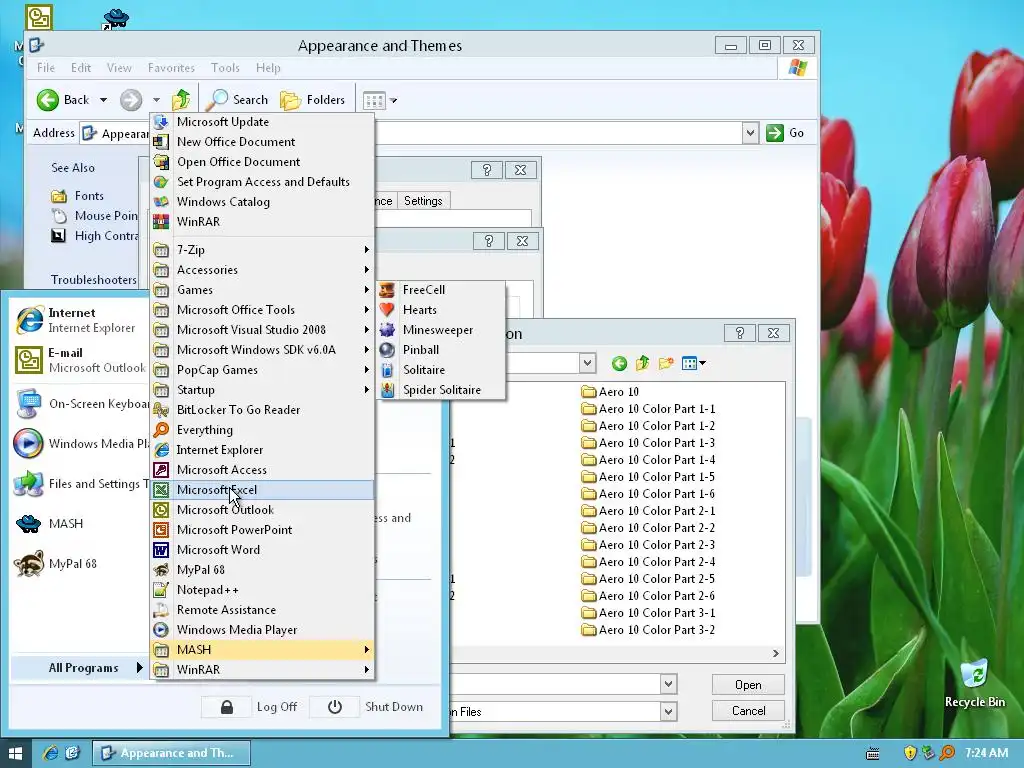Select folder Aero 10 Color Part 2-3
1024x768 pixels.
(648, 545)
